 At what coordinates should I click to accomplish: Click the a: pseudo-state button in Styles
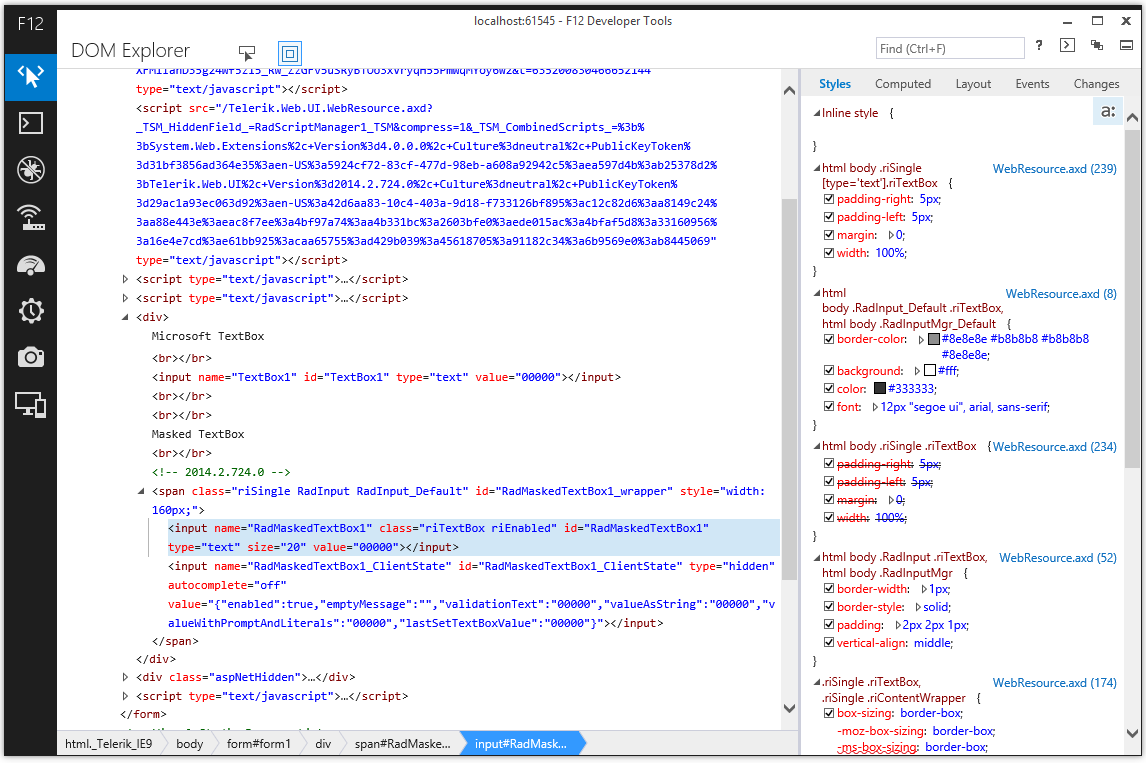click(x=1108, y=112)
